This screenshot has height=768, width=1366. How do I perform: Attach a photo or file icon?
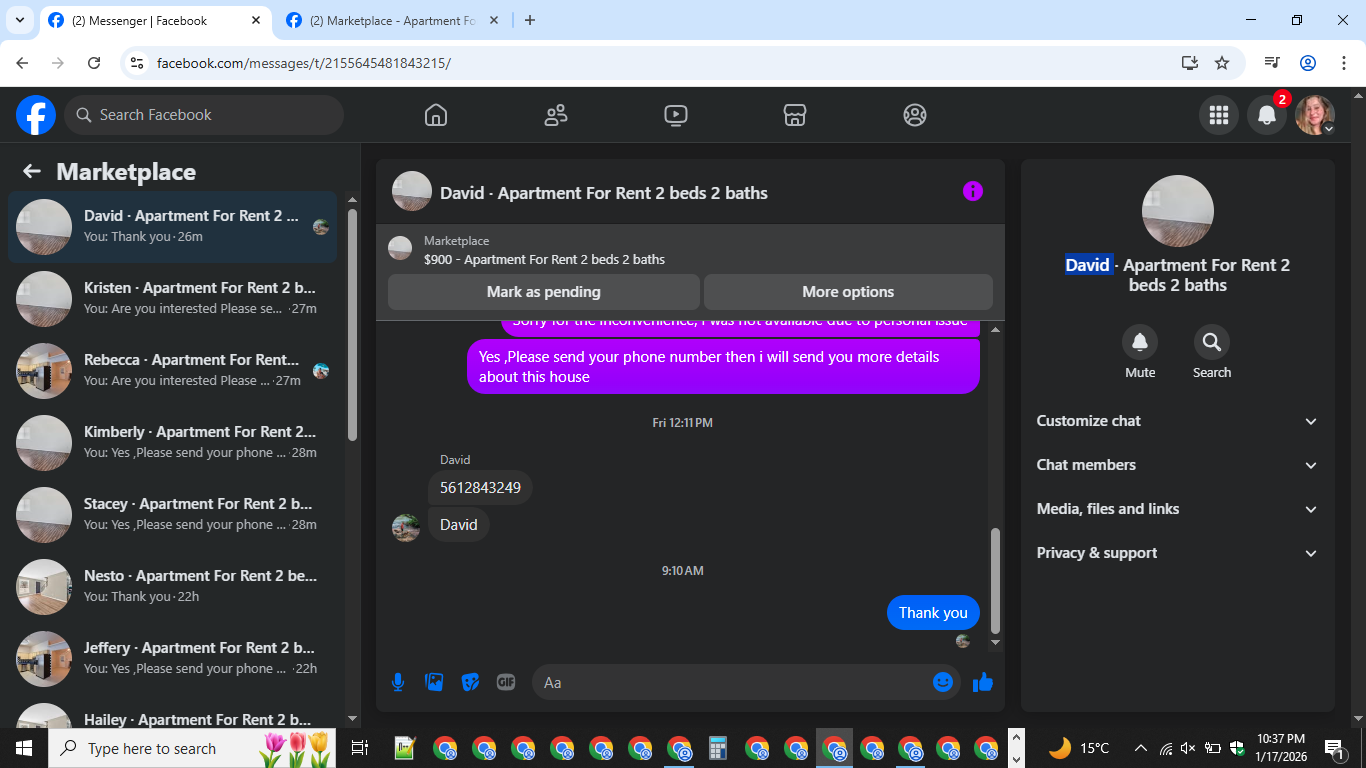tap(434, 682)
